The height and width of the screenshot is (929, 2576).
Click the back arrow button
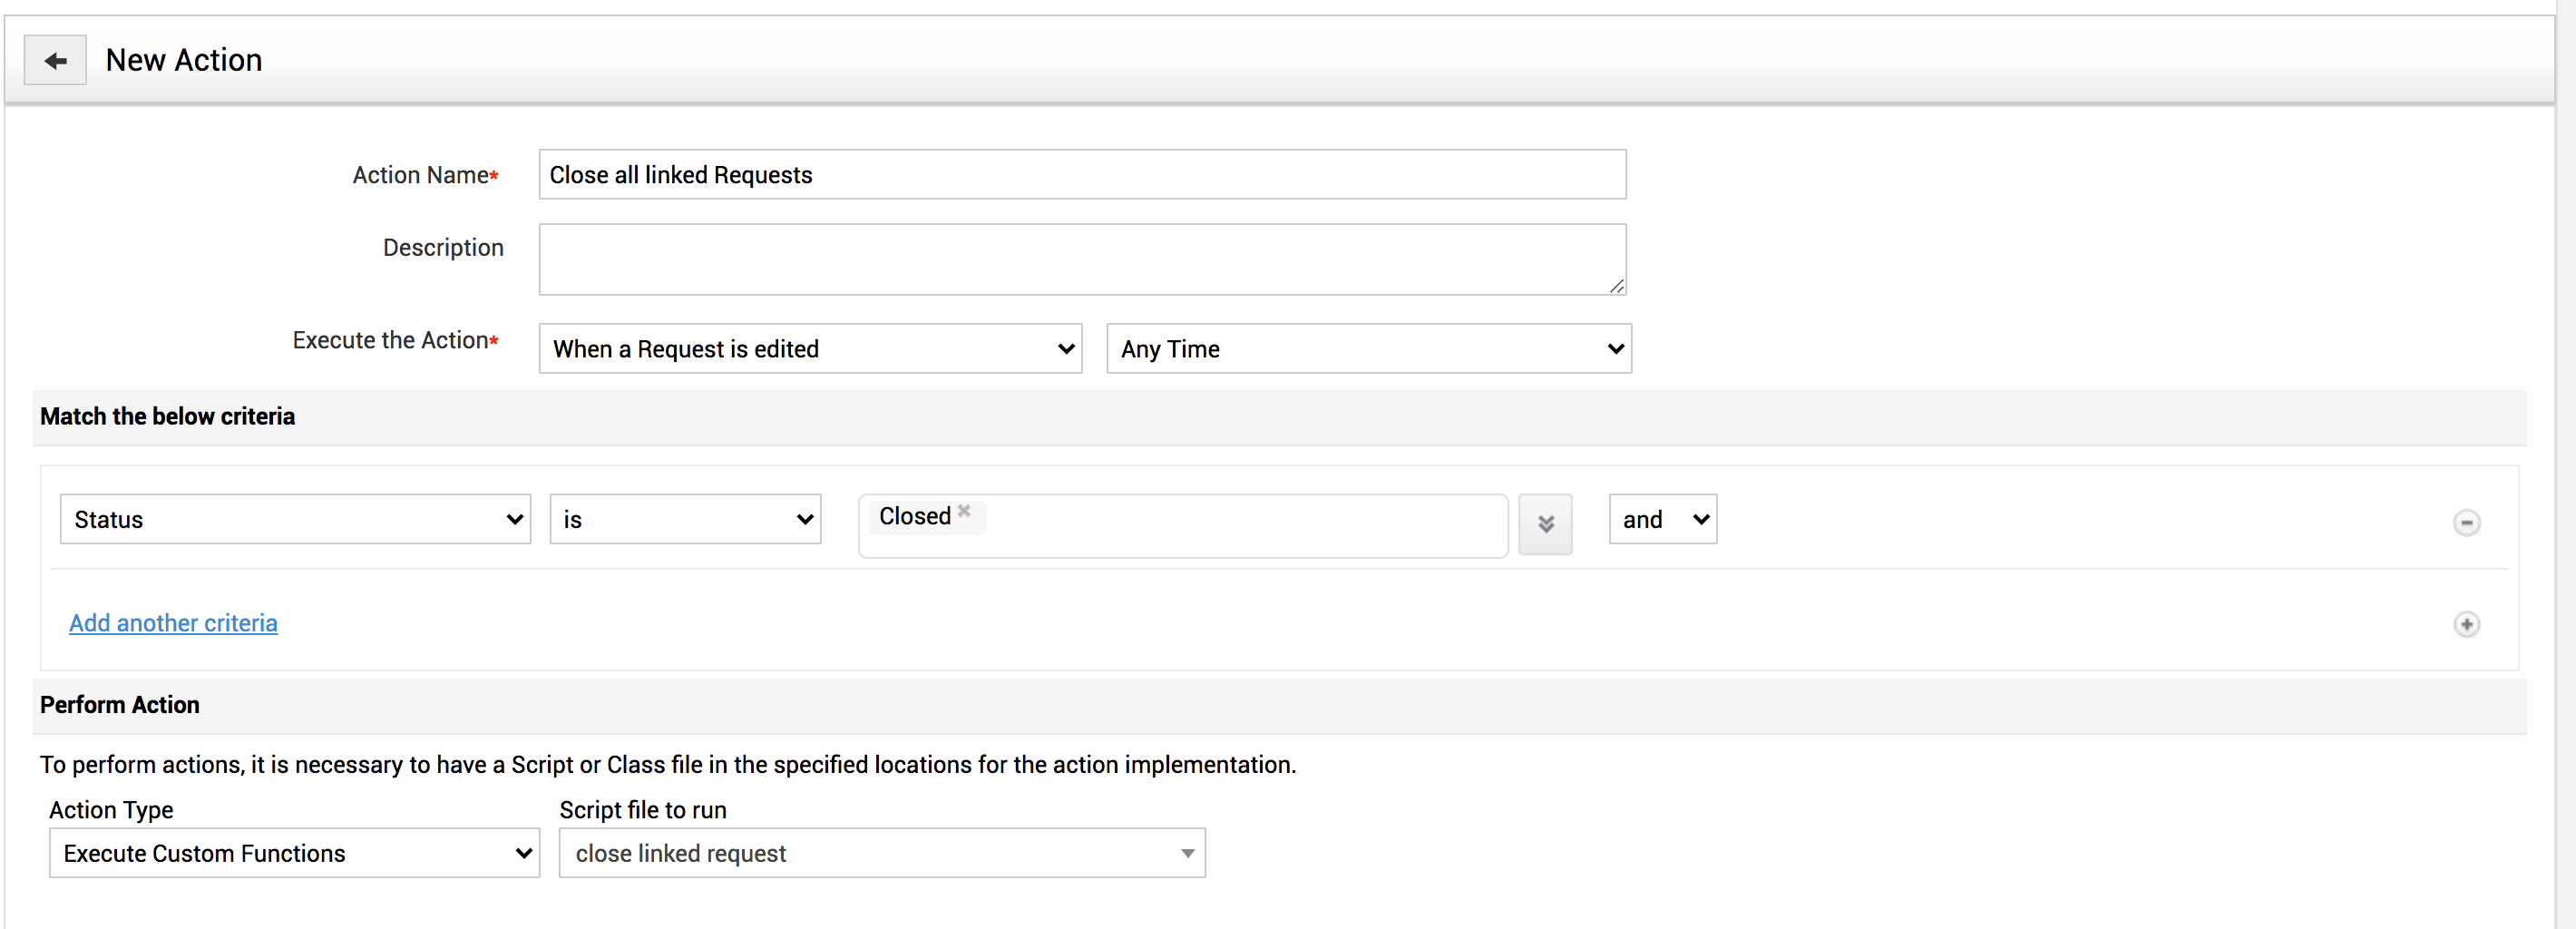tap(55, 61)
